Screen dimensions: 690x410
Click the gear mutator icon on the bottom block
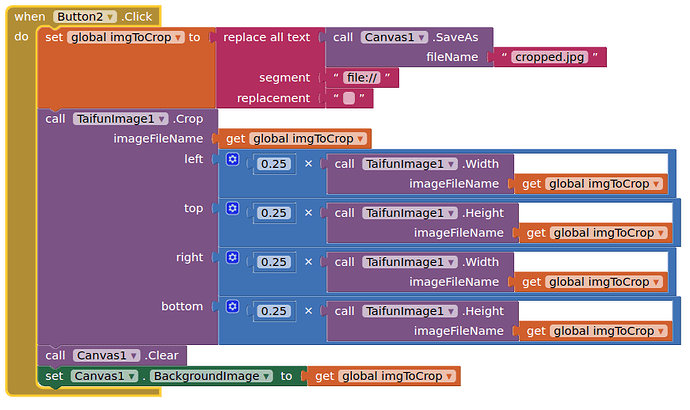click(232, 306)
